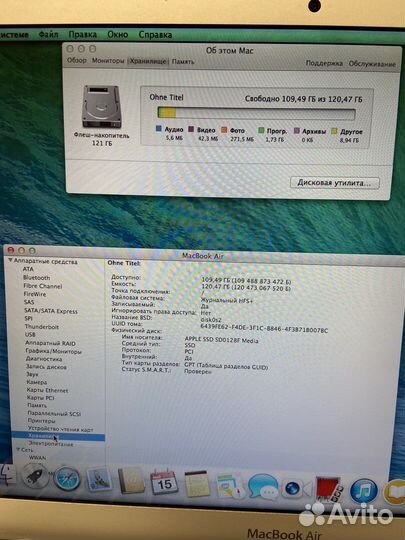The image size is (405, 540).
Task: Open Contacts book icon in Dock
Action: point(132,481)
